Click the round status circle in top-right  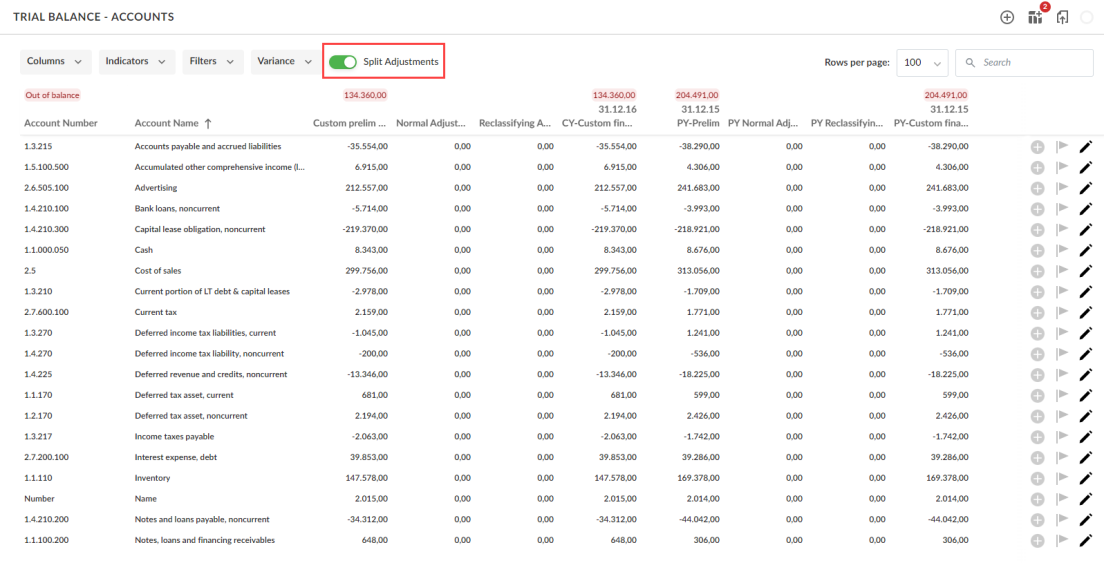click(1087, 17)
